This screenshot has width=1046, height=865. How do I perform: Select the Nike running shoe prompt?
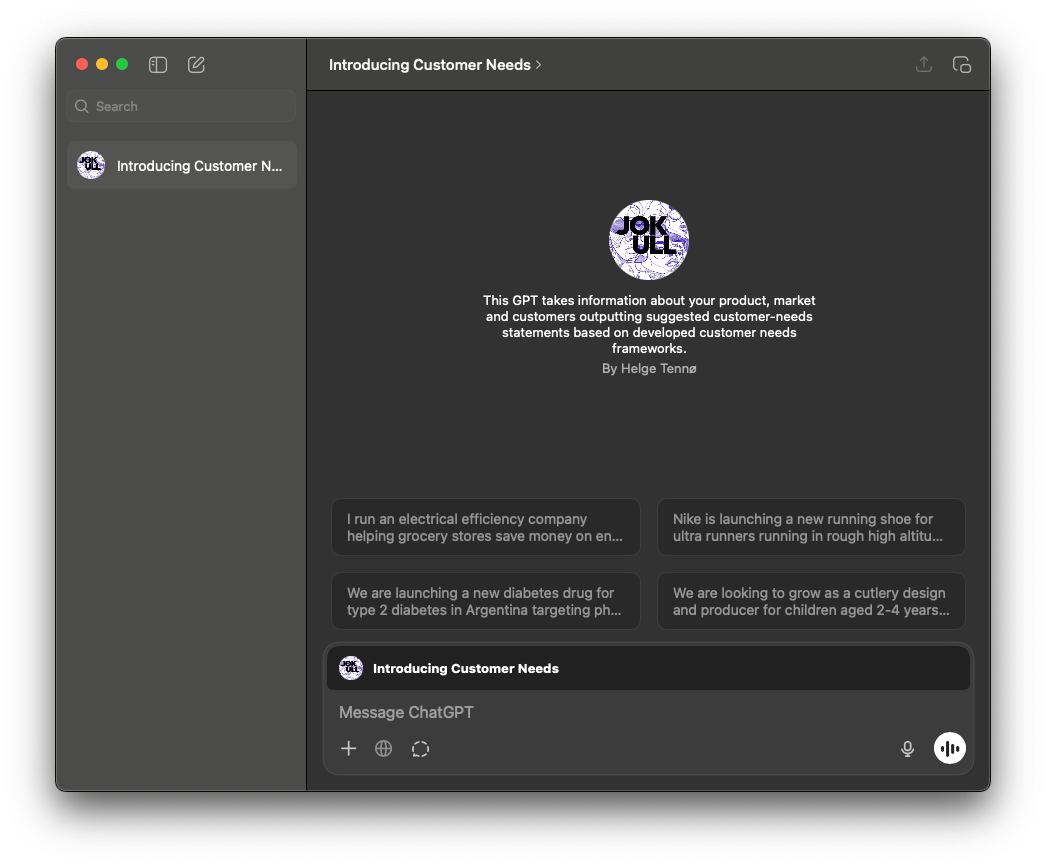pyautogui.click(x=811, y=527)
